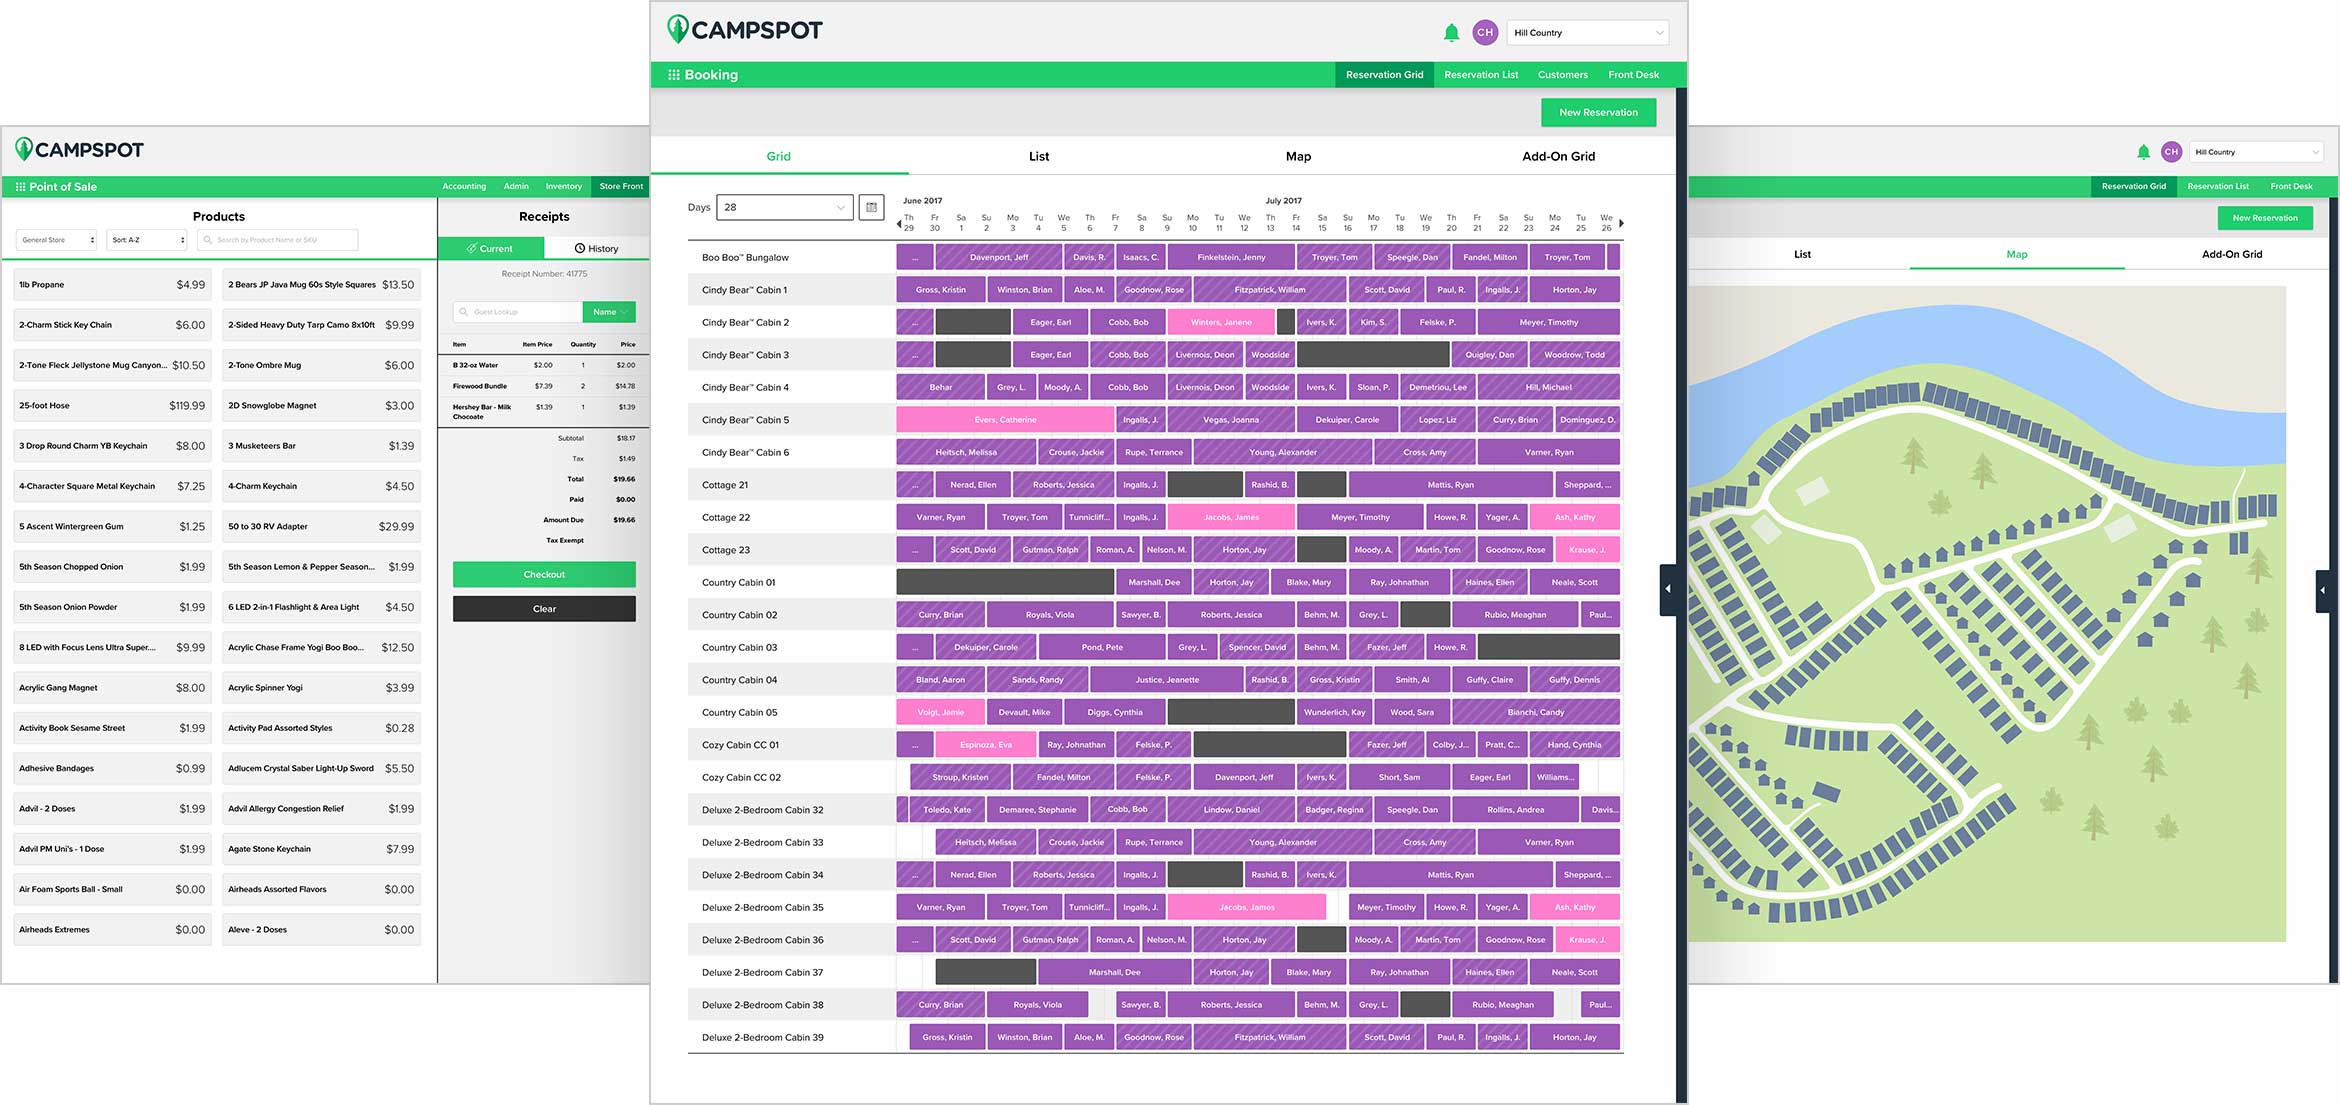Click the product search input field
Image resolution: width=2340 pixels, height=1105 pixels.
pos(277,240)
